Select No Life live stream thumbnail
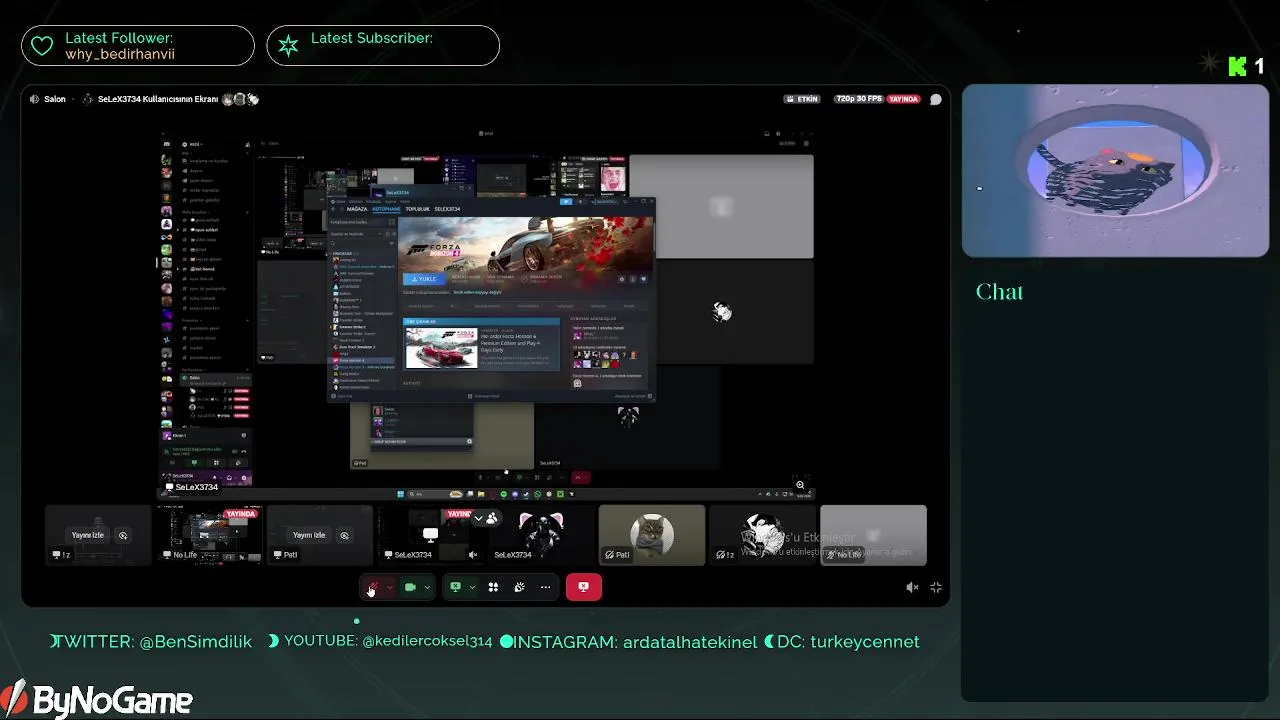 (208, 535)
